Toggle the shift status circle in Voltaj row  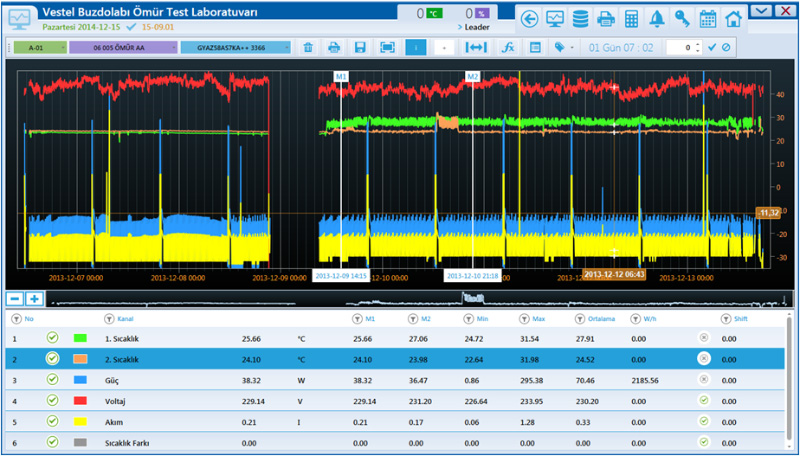click(704, 400)
